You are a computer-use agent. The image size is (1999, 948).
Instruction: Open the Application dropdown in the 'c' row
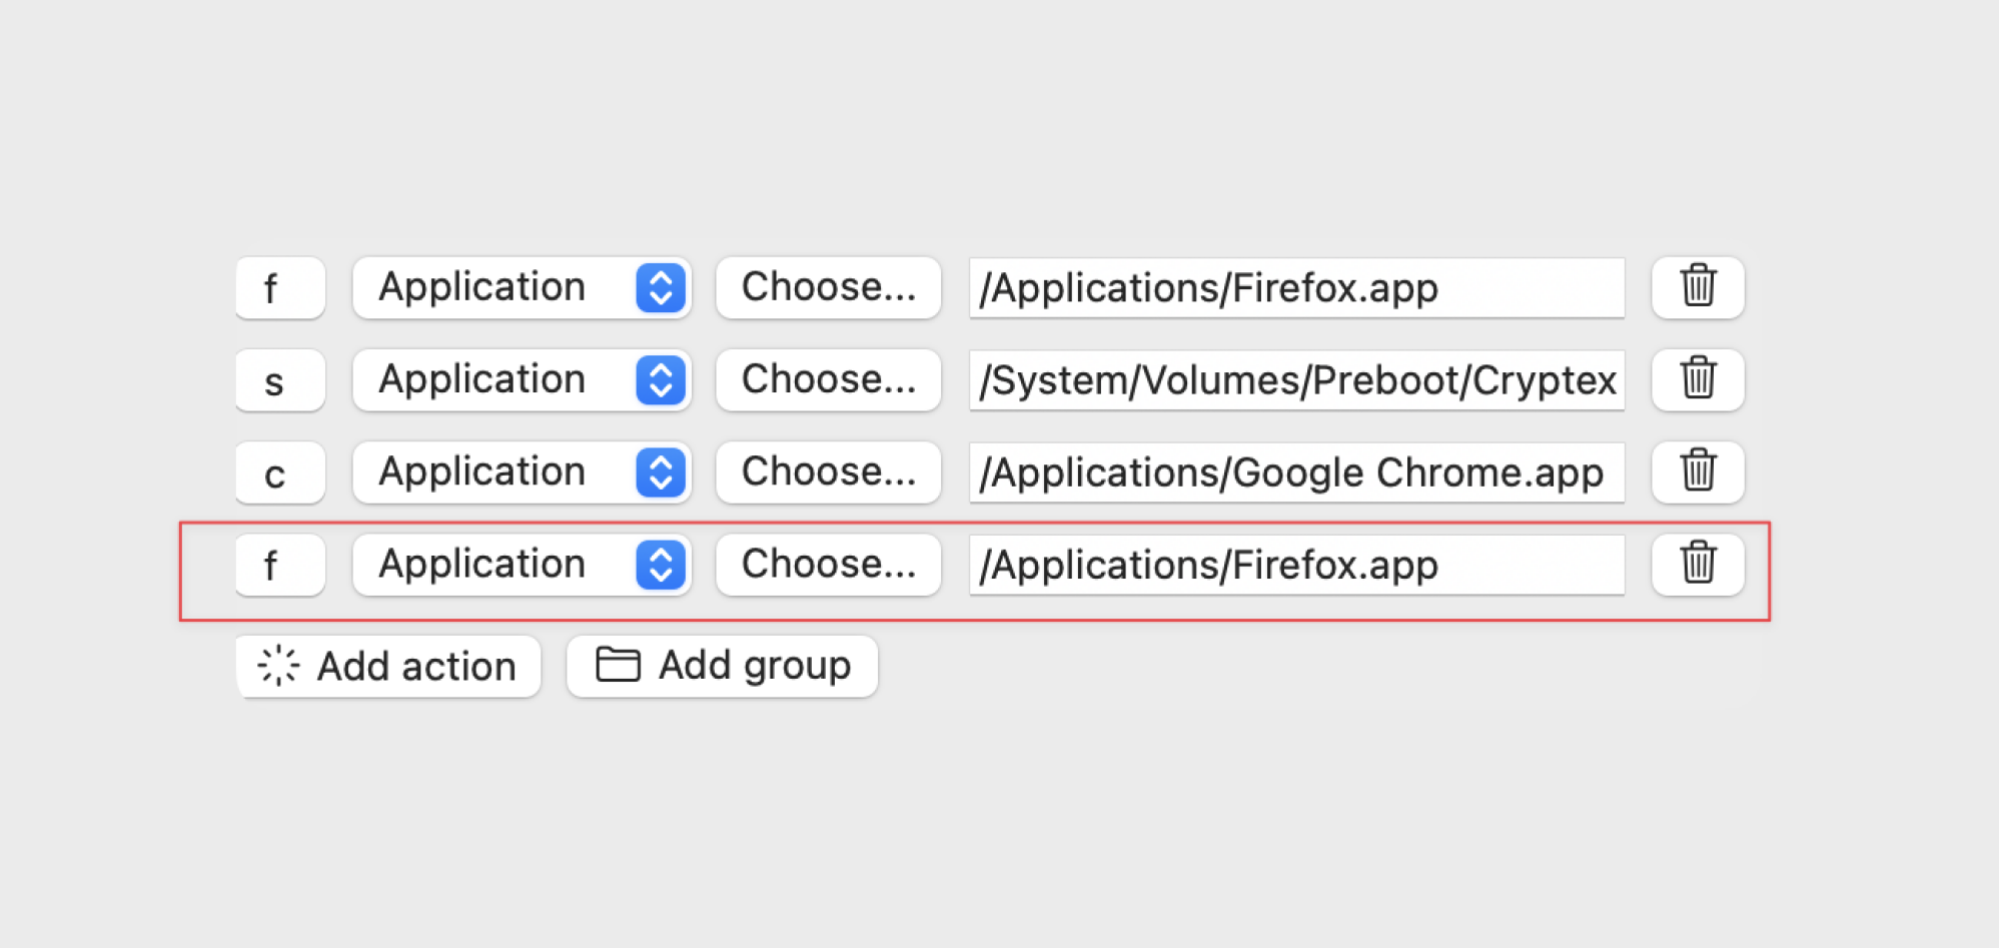[522, 471]
